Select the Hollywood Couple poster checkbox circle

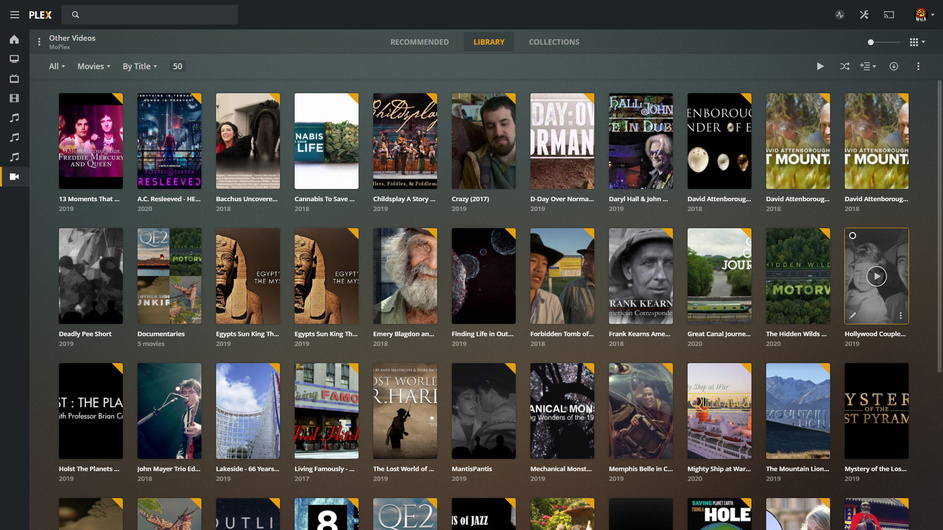[x=852, y=236]
